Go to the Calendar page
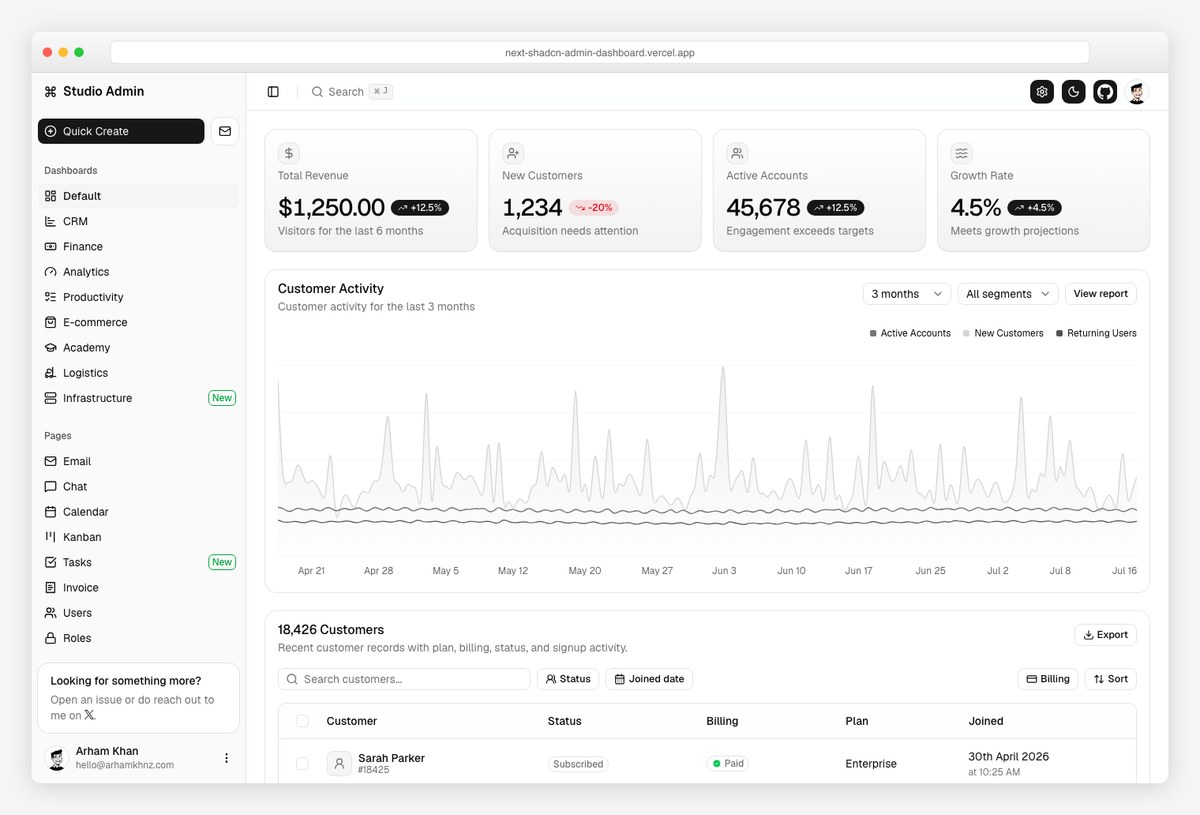 tap(138, 512)
